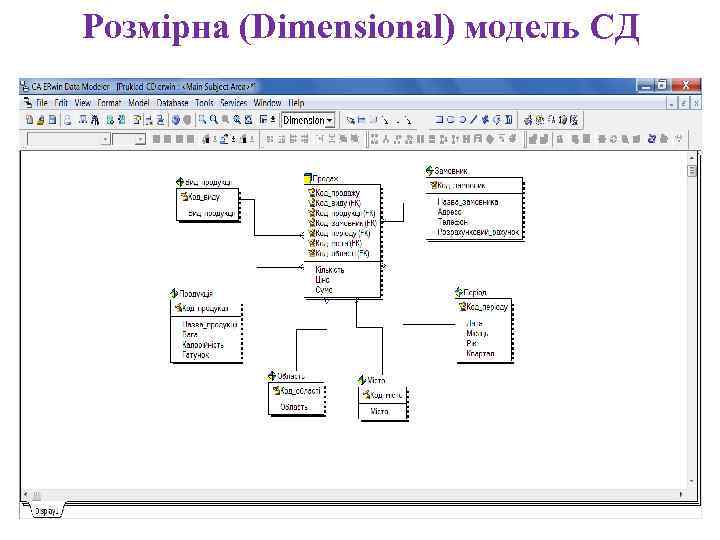Click the dimension icon next to Замовник
This screenshot has width=720, height=540.
pos(429,171)
